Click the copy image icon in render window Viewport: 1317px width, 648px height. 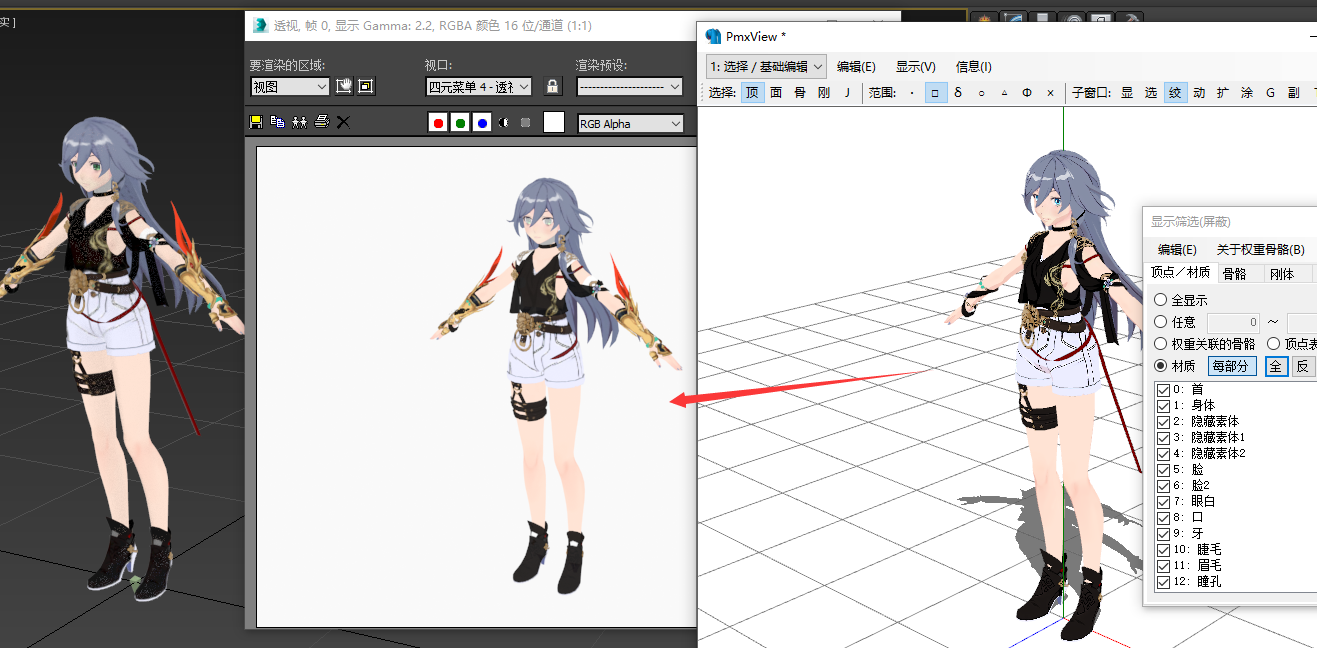pyautogui.click(x=277, y=121)
